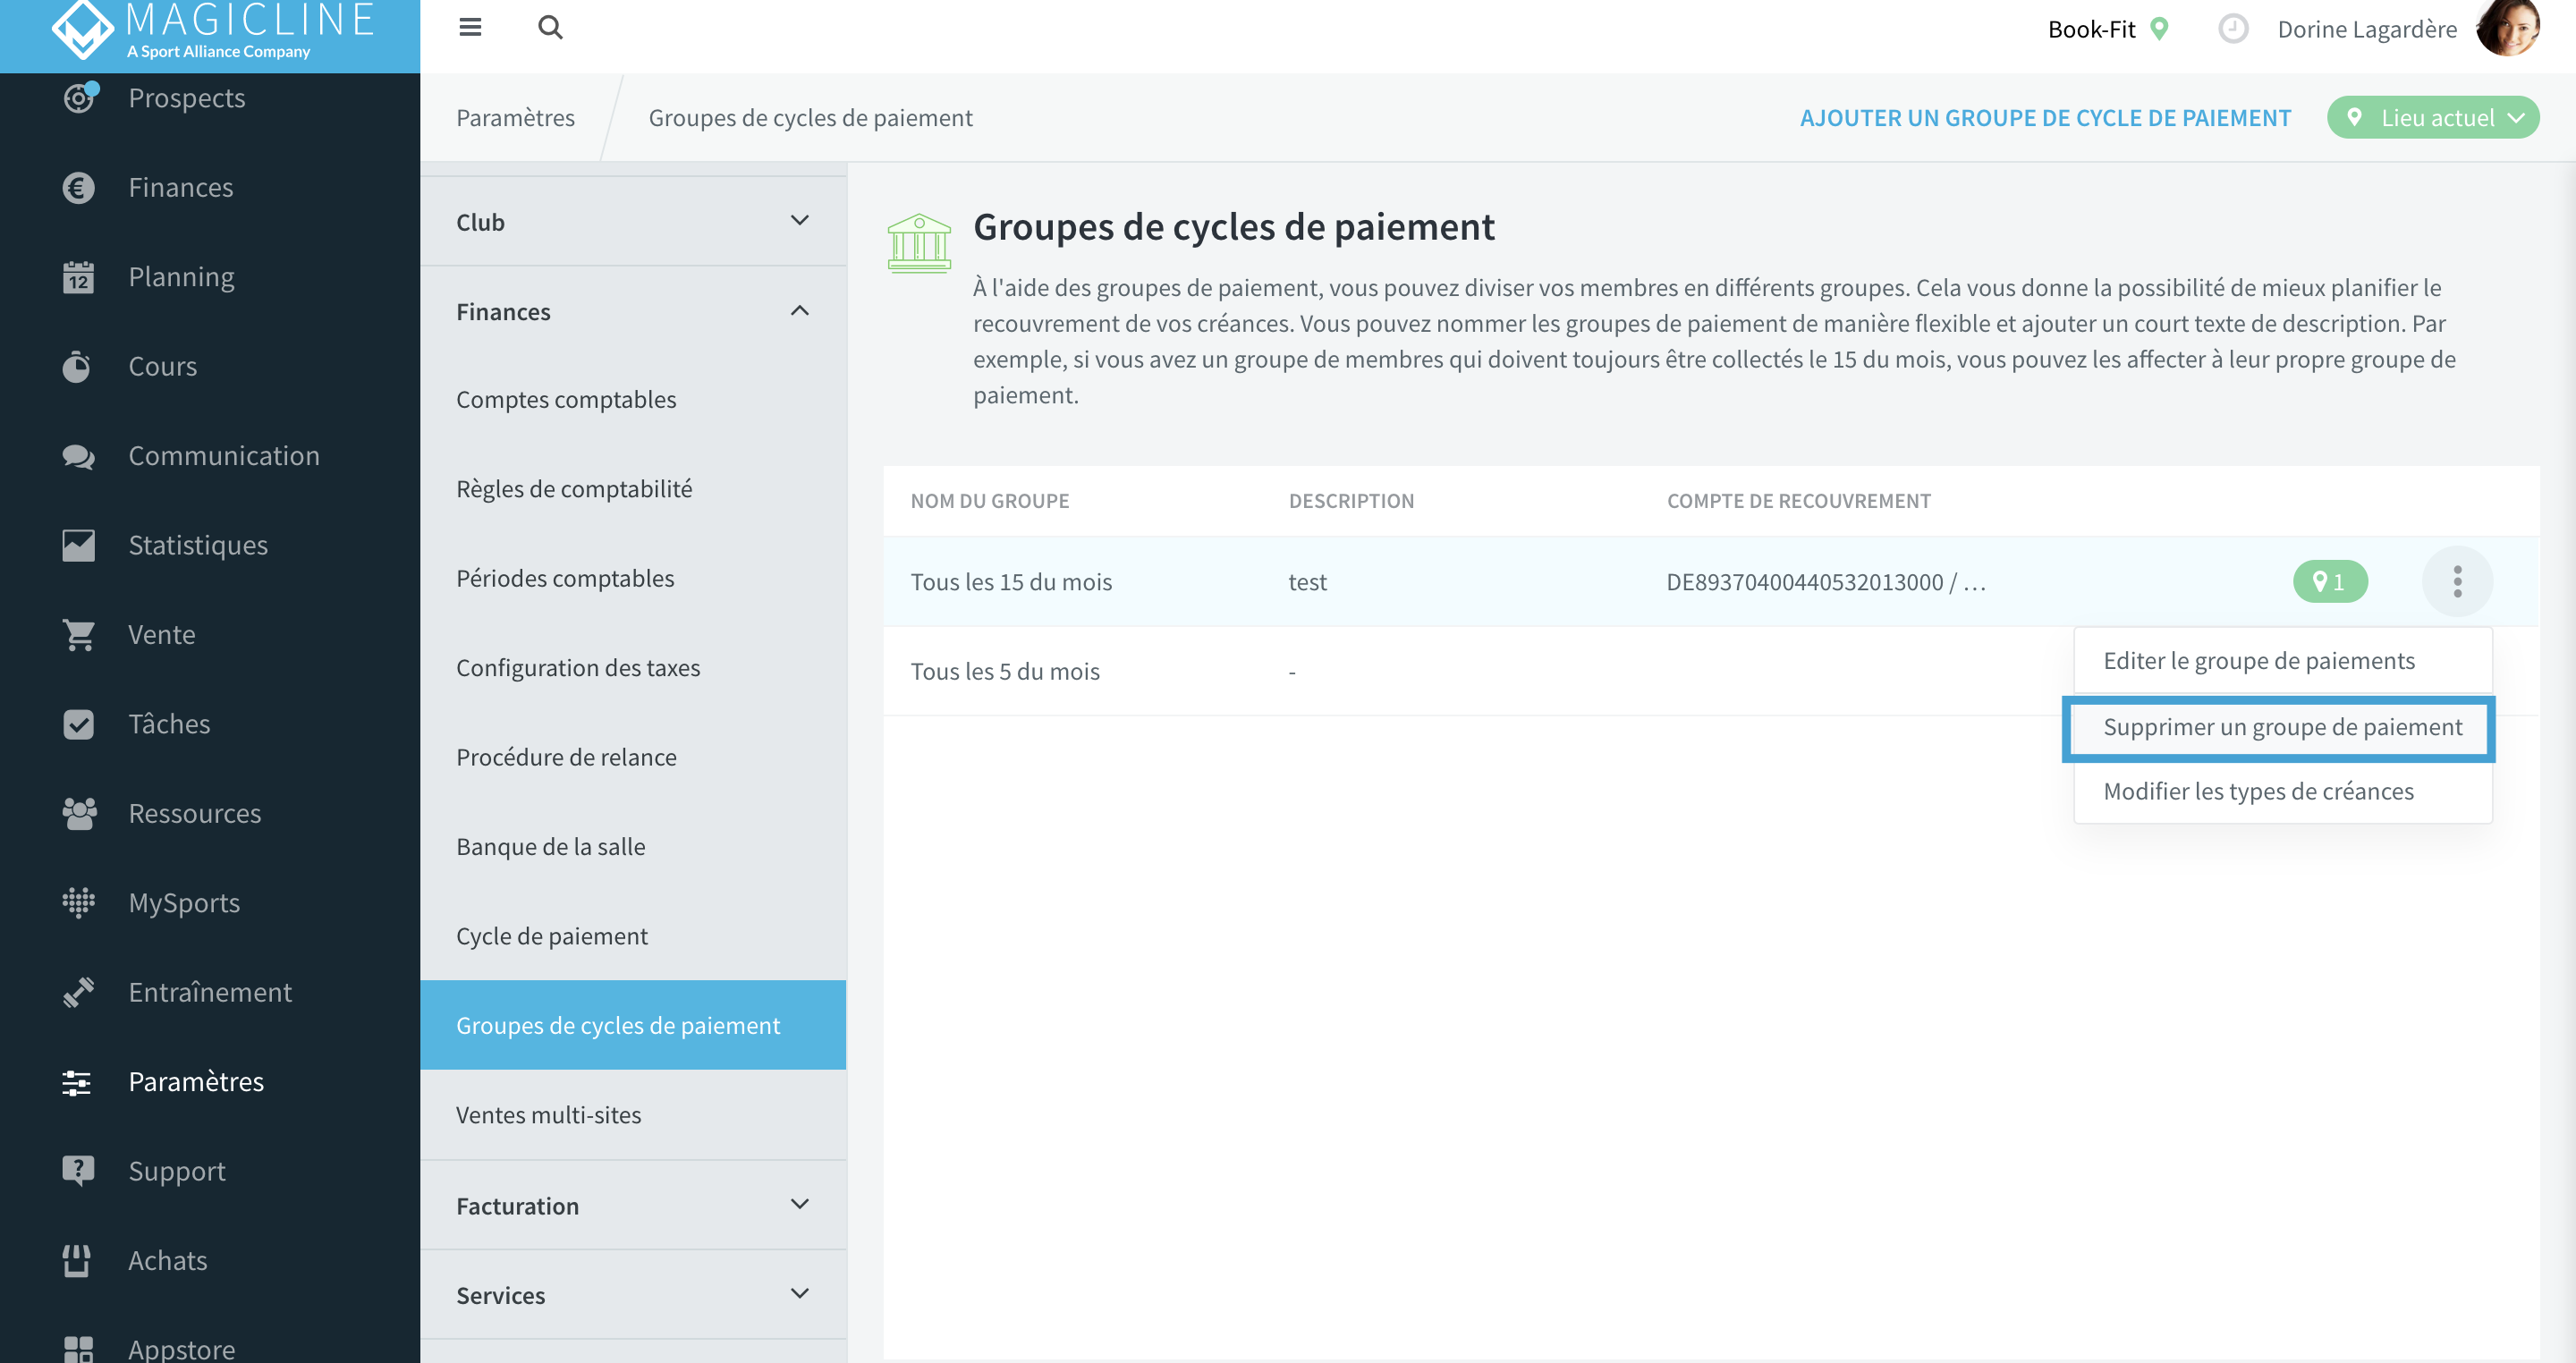Open Communication chat icon in sidebar
The image size is (2576, 1363).
(x=78, y=456)
